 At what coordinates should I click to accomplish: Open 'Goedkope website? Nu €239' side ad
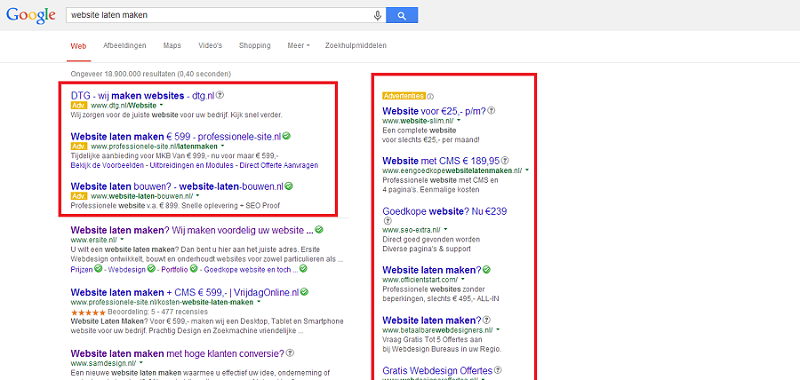[444, 211]
